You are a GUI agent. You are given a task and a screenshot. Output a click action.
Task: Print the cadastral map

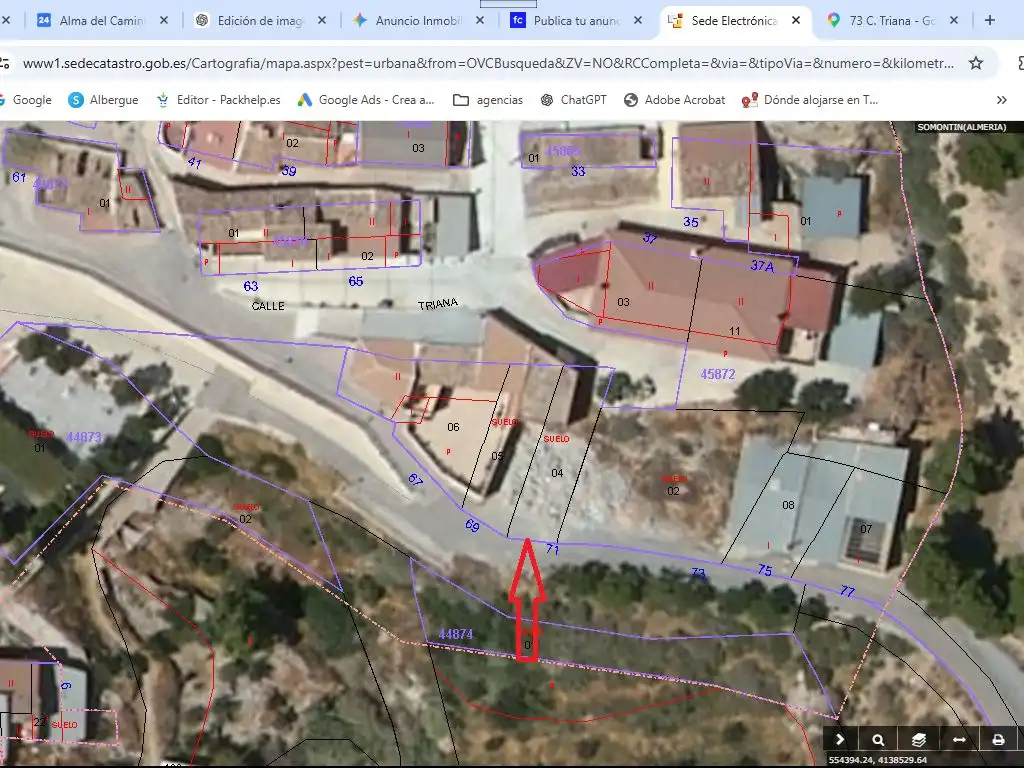pyautogui.click(x=998, y=739)
